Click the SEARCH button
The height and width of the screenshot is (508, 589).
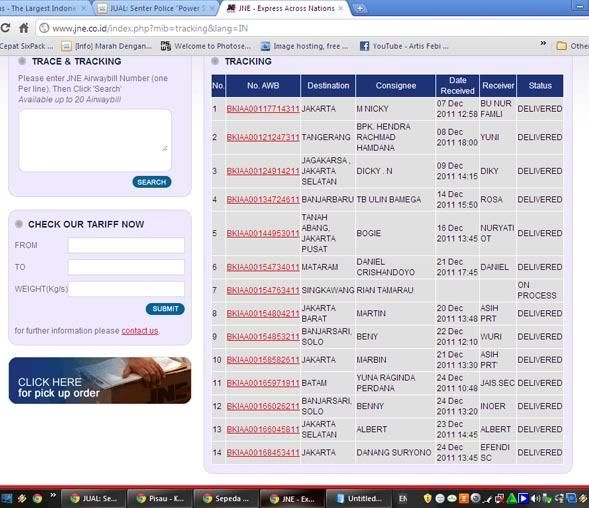[152, 182]
